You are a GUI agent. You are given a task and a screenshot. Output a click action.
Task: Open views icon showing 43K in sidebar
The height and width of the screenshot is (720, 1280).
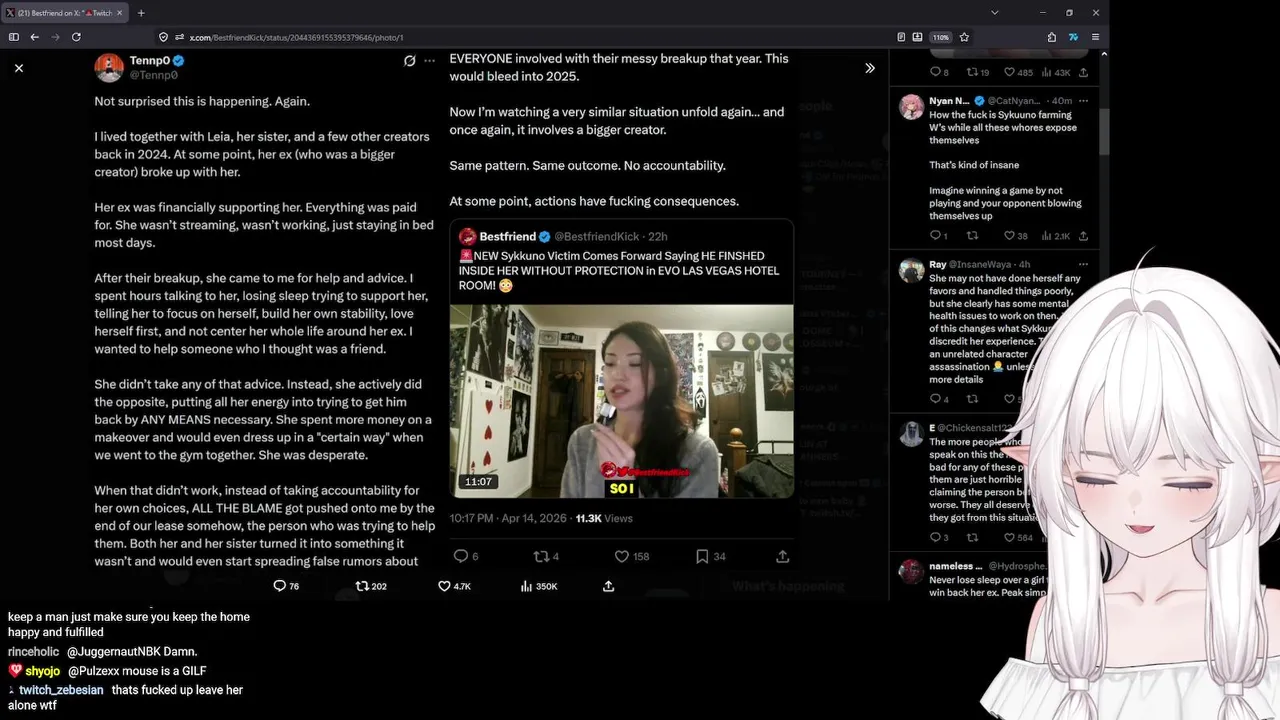pyautogui.click(x=1047, y=72)
